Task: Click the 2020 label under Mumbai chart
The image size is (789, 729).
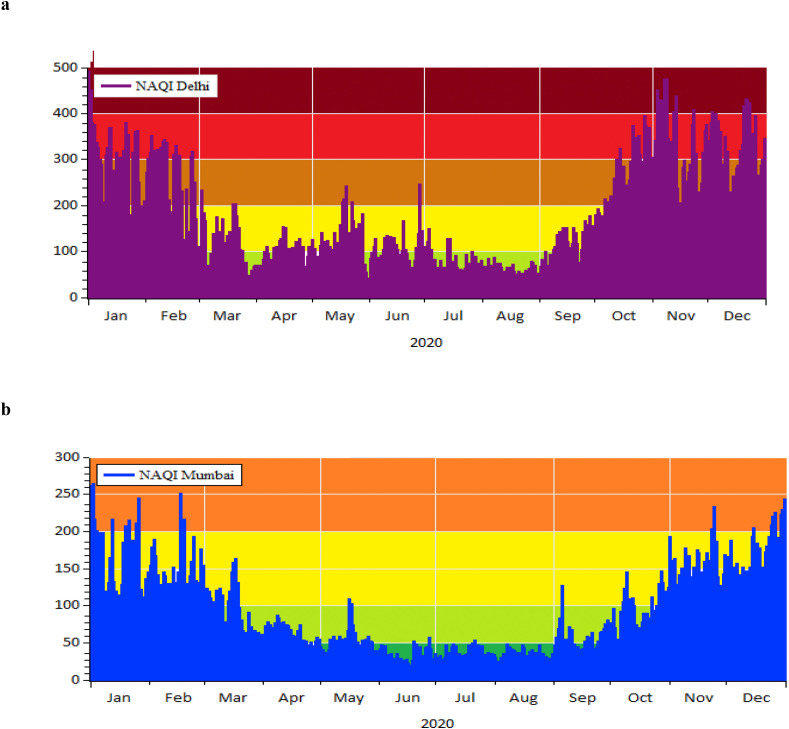Action: click(437, 723)
